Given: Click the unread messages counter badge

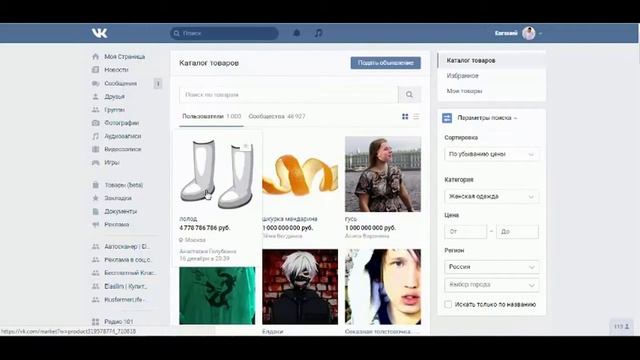Looking at the screenshot, I should (x=158, y=84).
